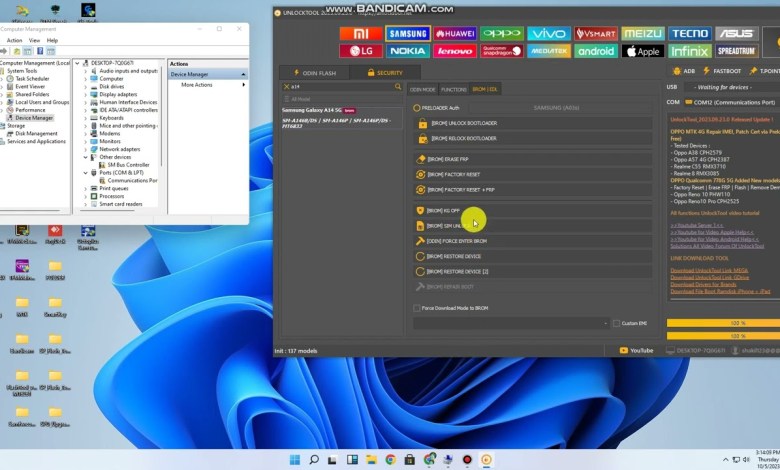Switch to SECURITY tab
Image resolution: width=780 pixels, height=470 pixels.
click(x=385, y=73)
